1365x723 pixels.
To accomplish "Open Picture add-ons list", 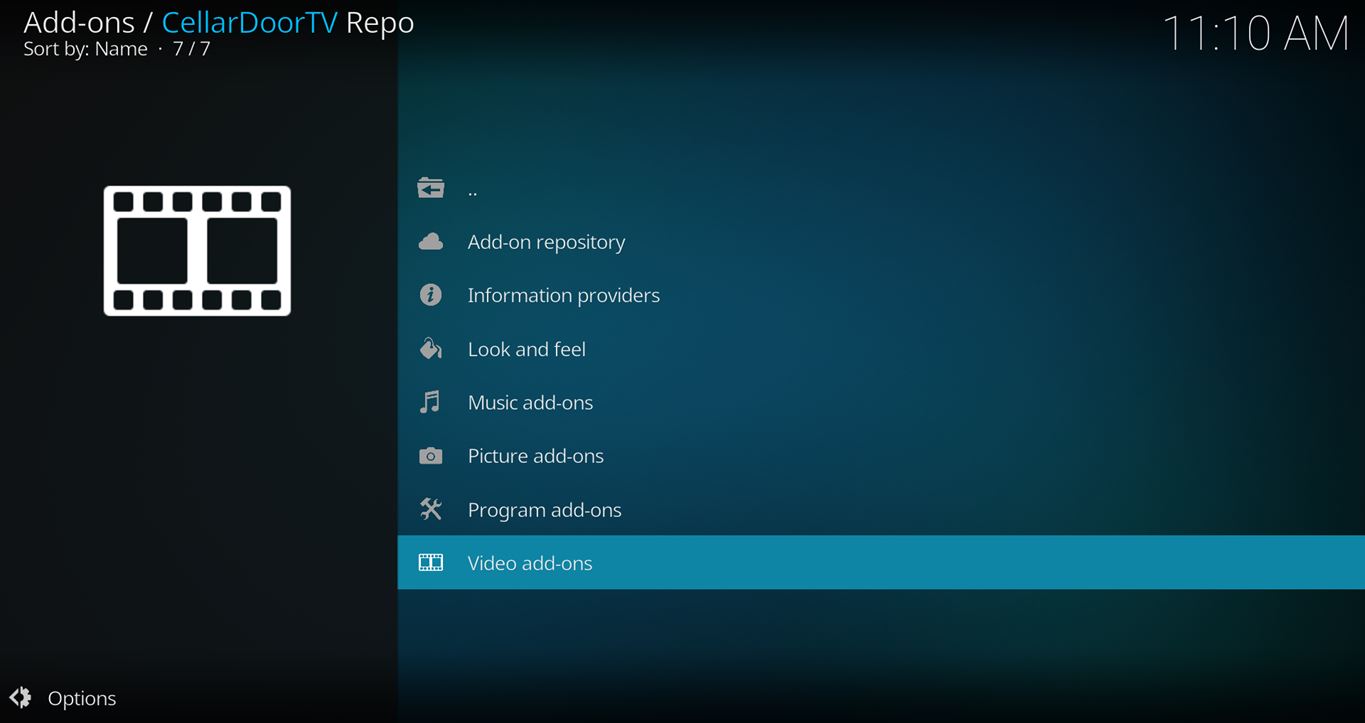I will tap(535, 456).
